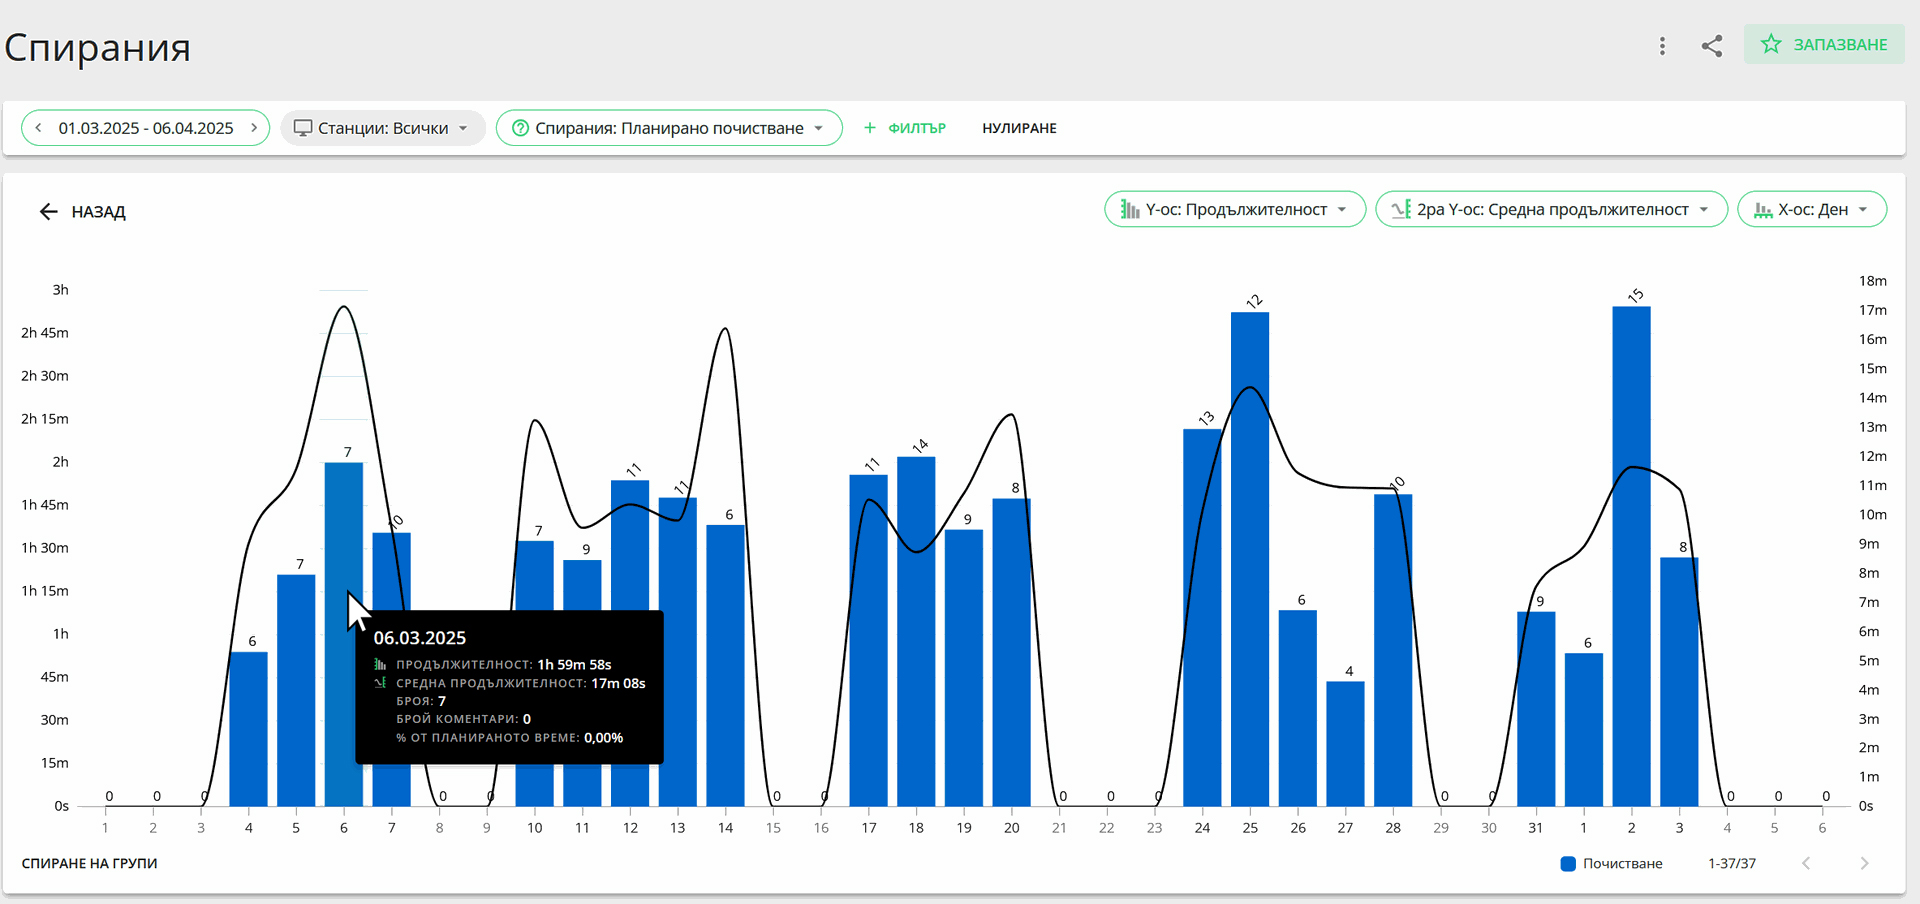The height and width of the screenshot is (904, 1920).
Task: Click the 3h y-axis label
Action: (61, 290)
